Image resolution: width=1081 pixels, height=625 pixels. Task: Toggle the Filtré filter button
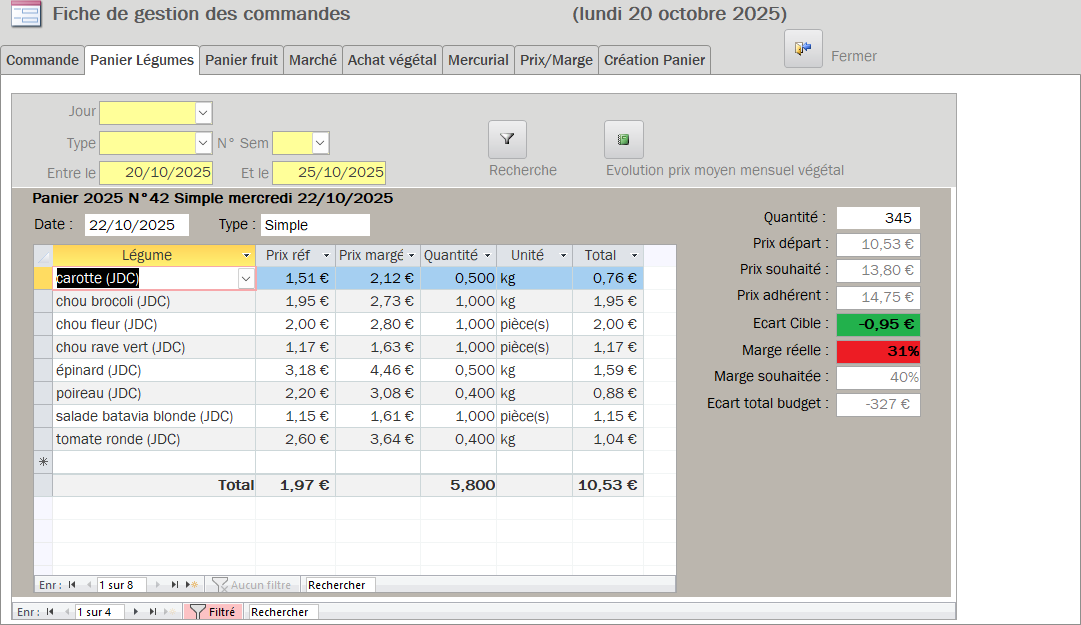pyautogui.click(x=213, y=612)
